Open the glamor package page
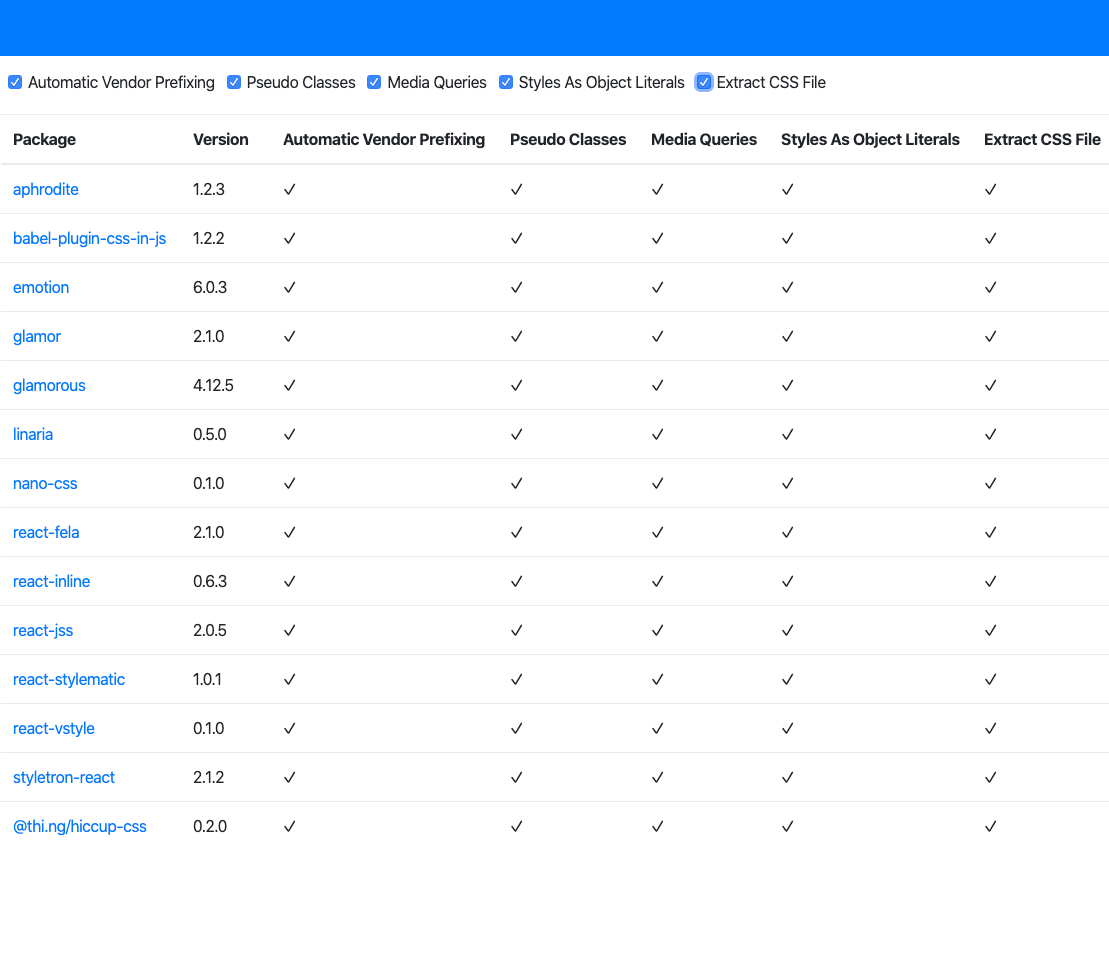 37,336
